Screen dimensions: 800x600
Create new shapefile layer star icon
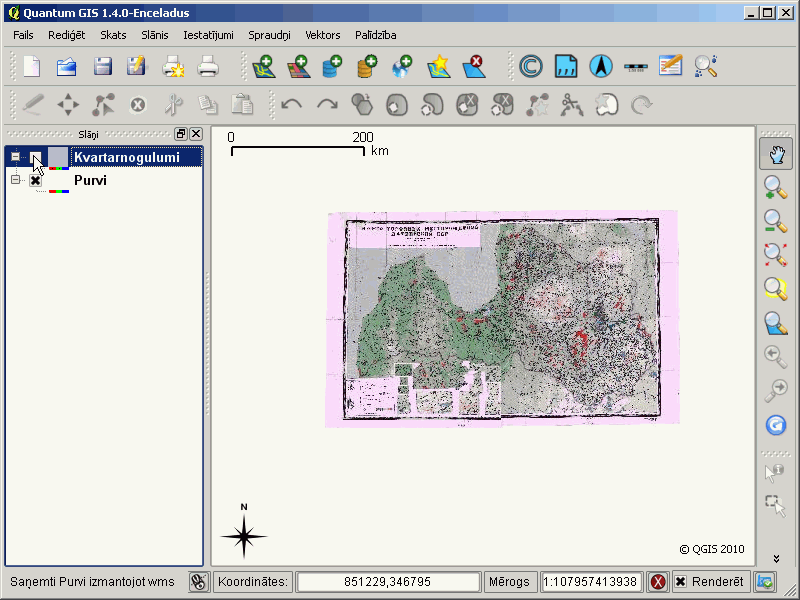(x=439, y=66)
